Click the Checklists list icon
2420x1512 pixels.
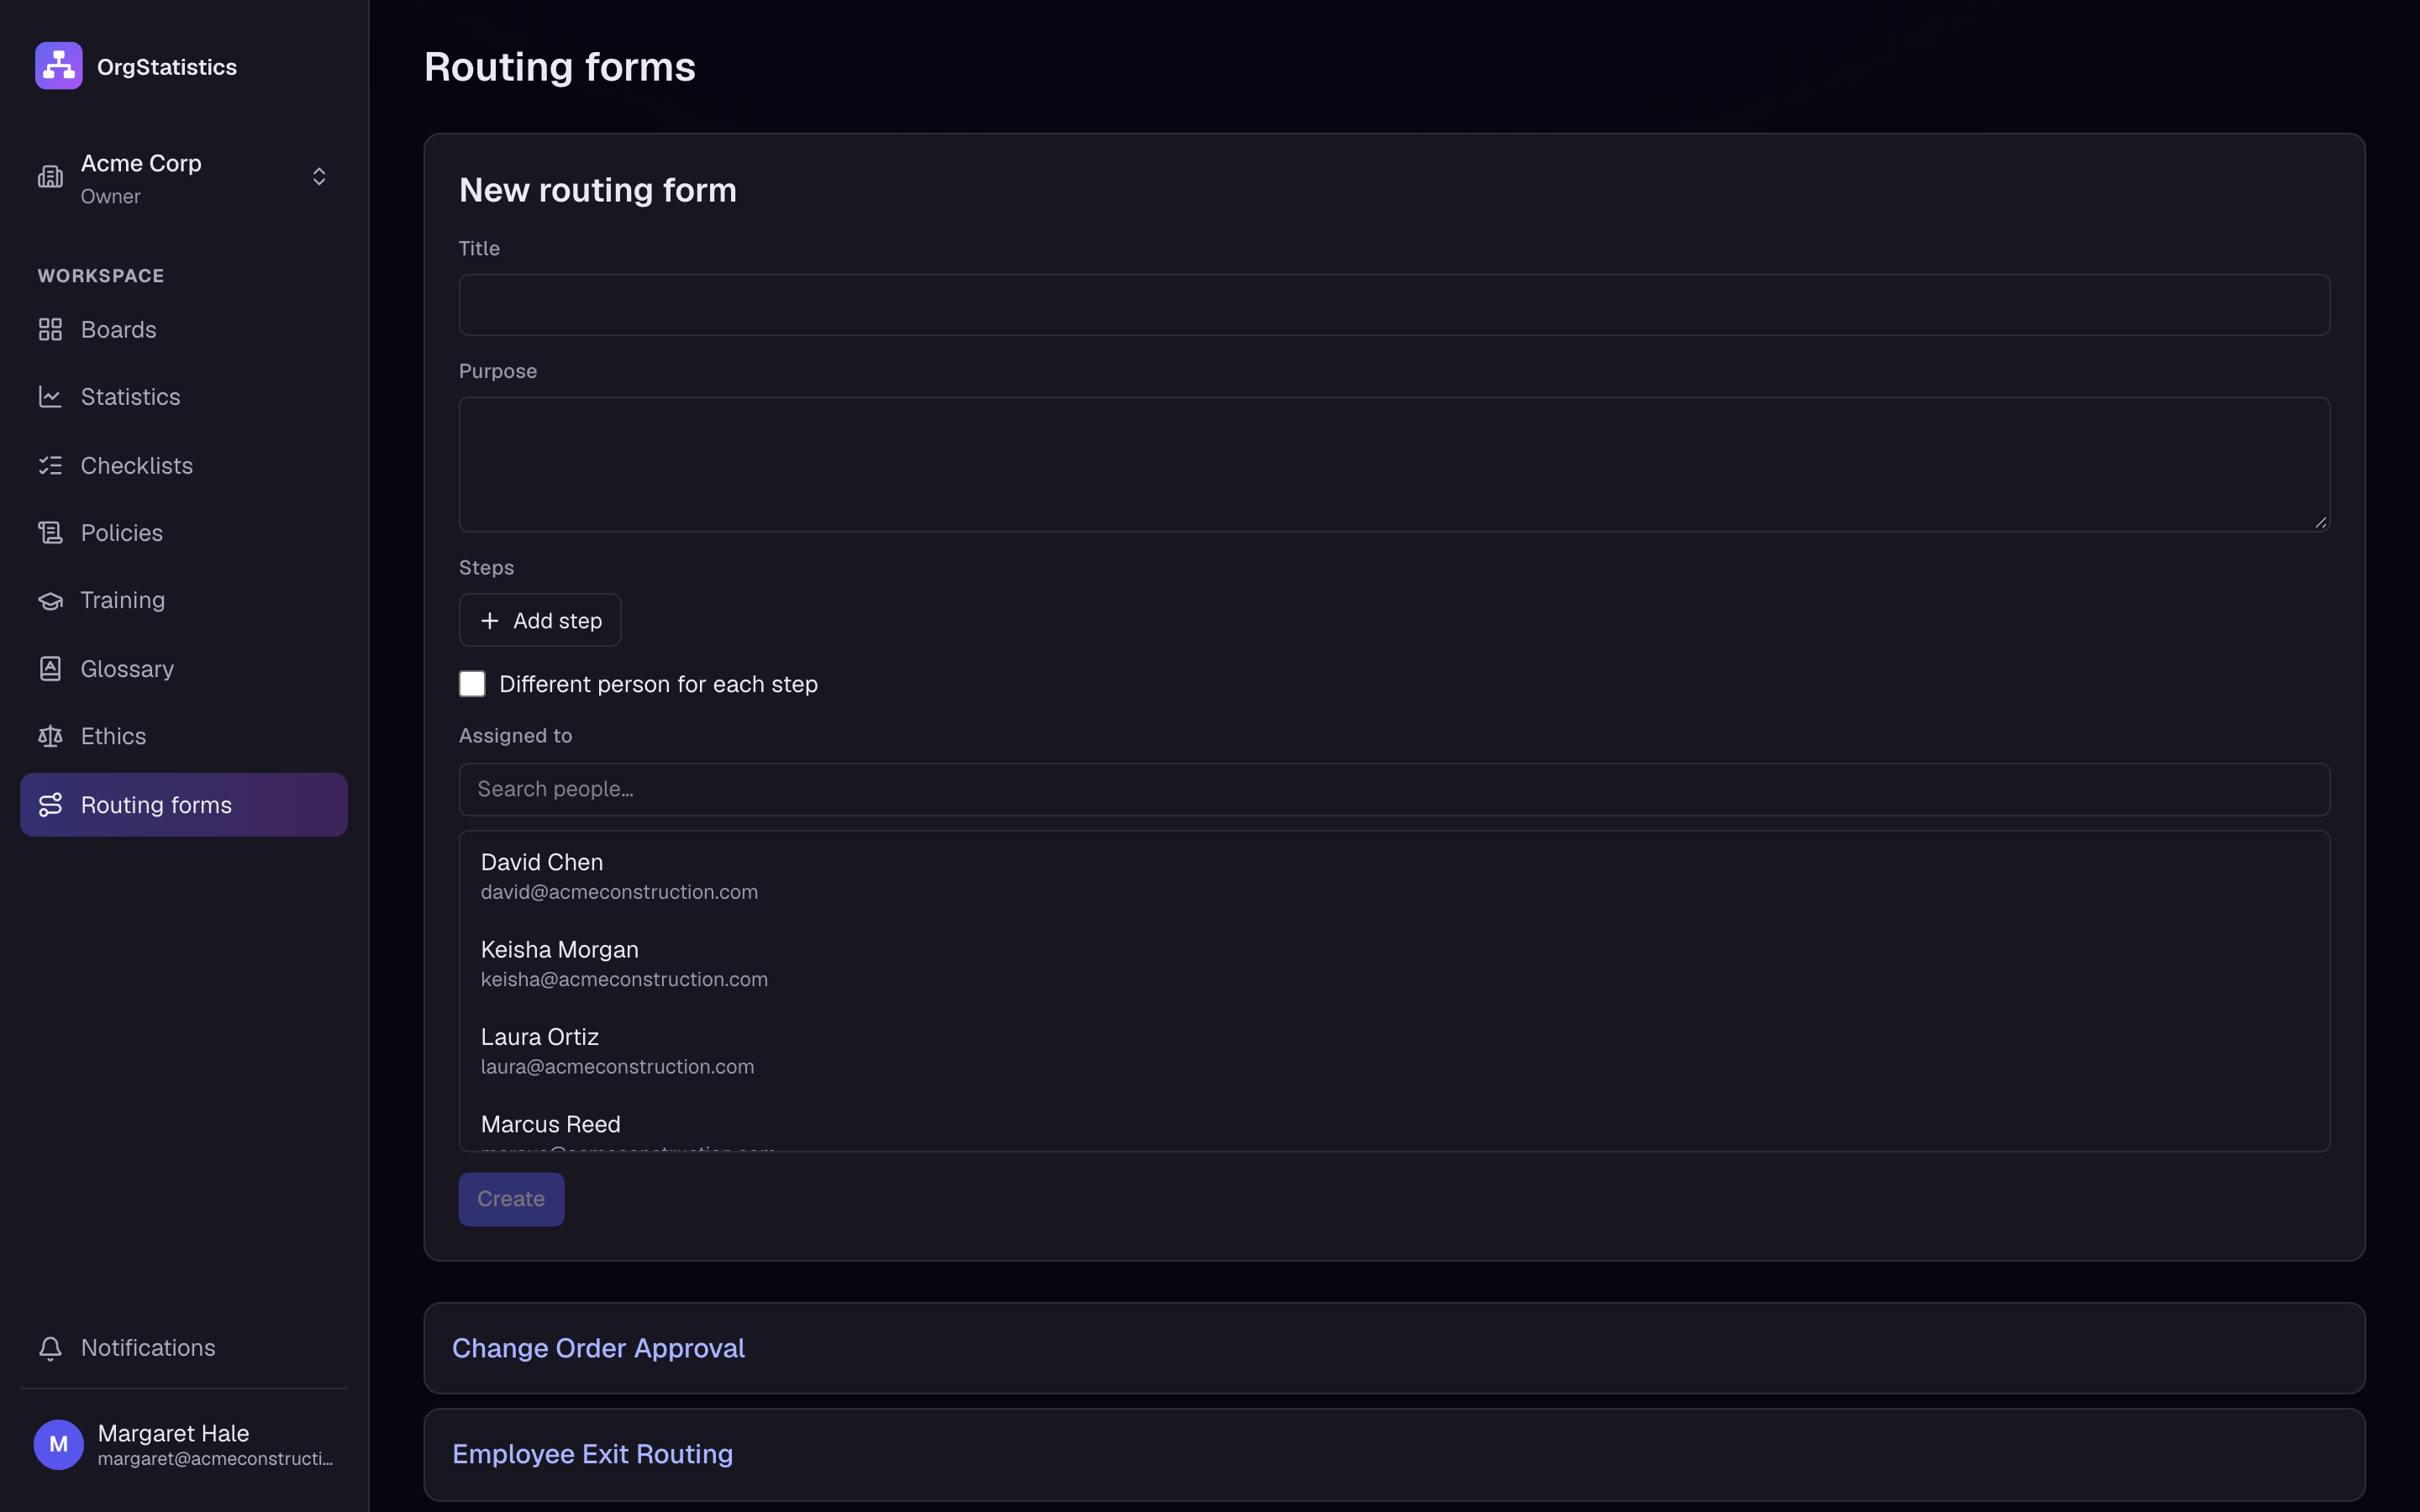pyautogui.click(x=50, y=465)
